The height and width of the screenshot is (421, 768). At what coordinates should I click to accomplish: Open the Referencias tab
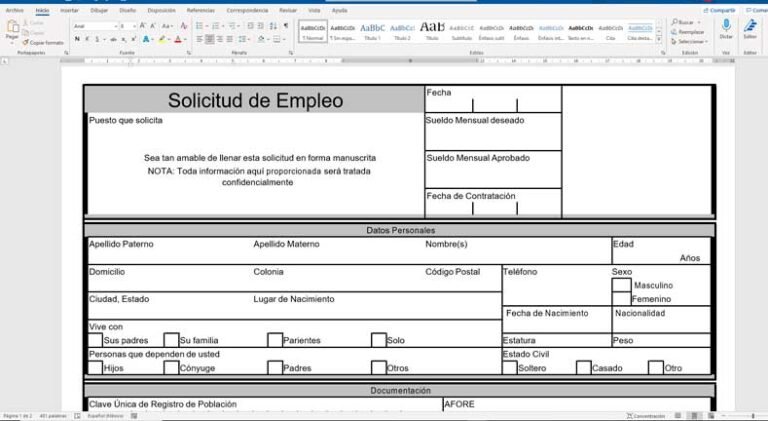pyautogui.click(x=200, y=10)
